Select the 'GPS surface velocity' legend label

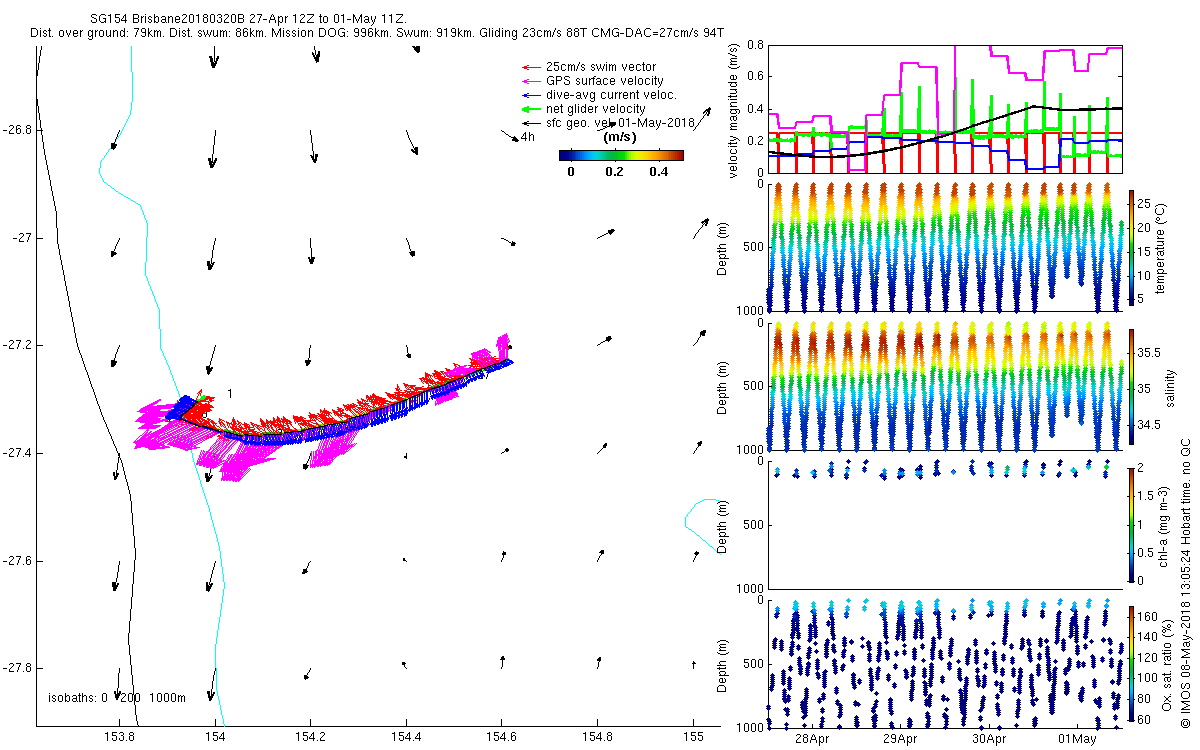click(605, 81)
